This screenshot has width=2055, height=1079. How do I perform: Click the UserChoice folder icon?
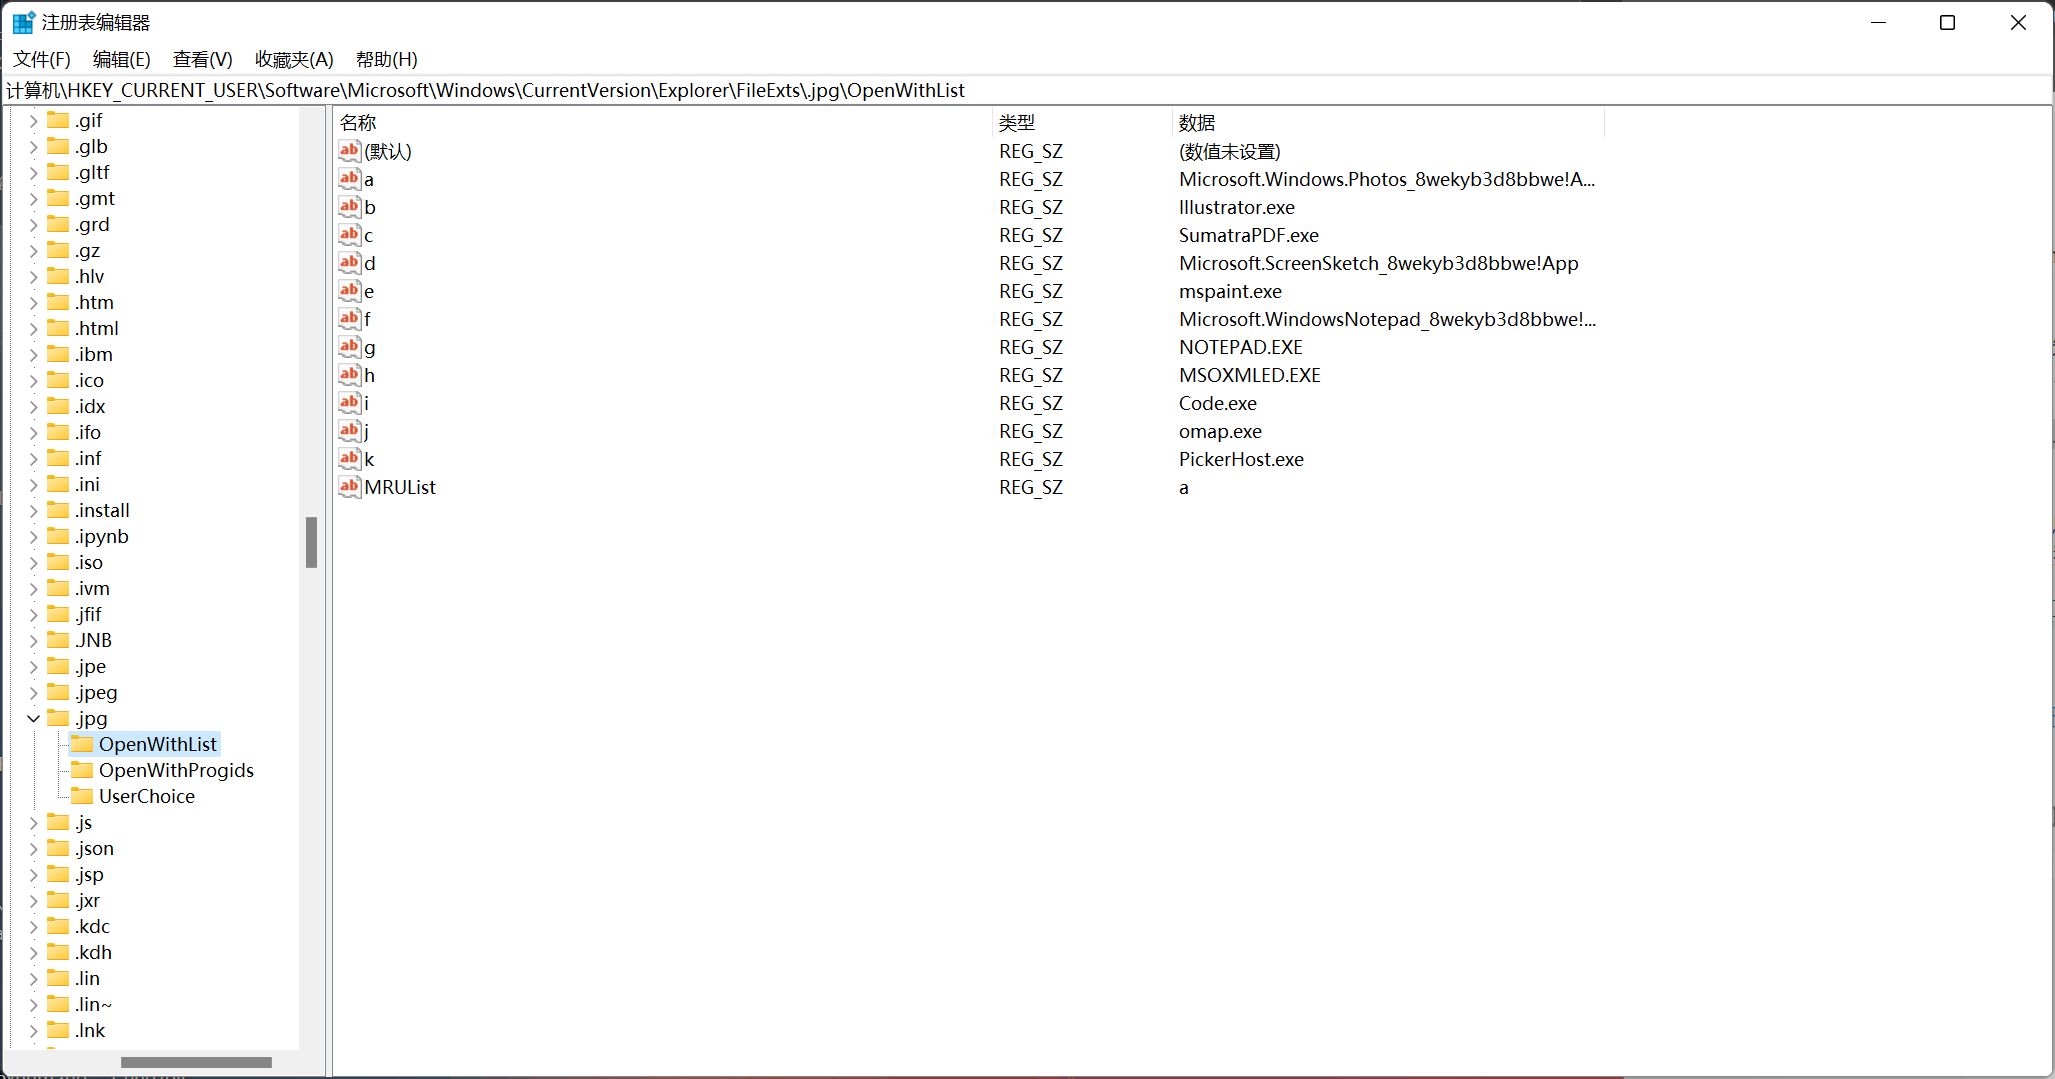(x=82, y=796)
